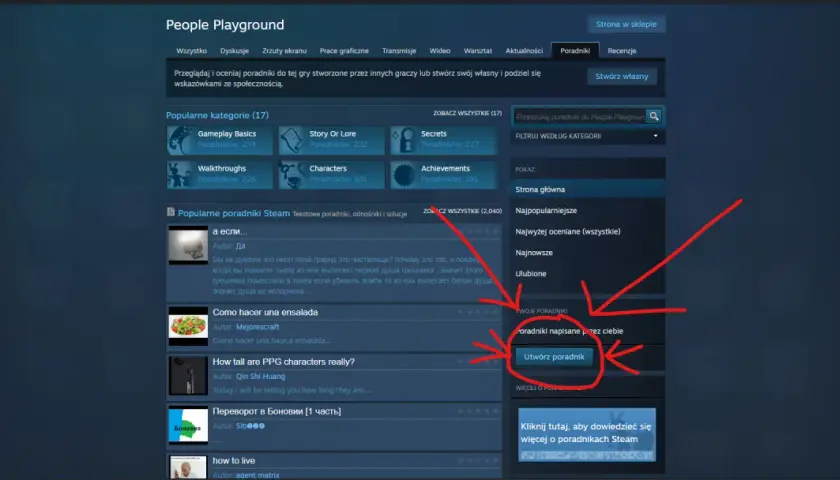This screenshot has height=480, width=840.
Task: Open the Achievements category icon
Action: point(404,175)
